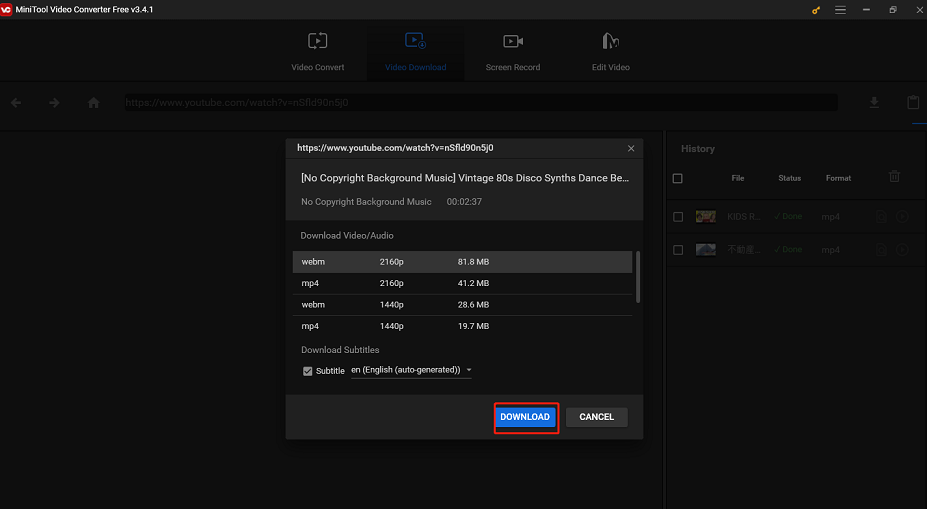
Task: Switch to the Video Convert tab
Action: tap(317, 51)
